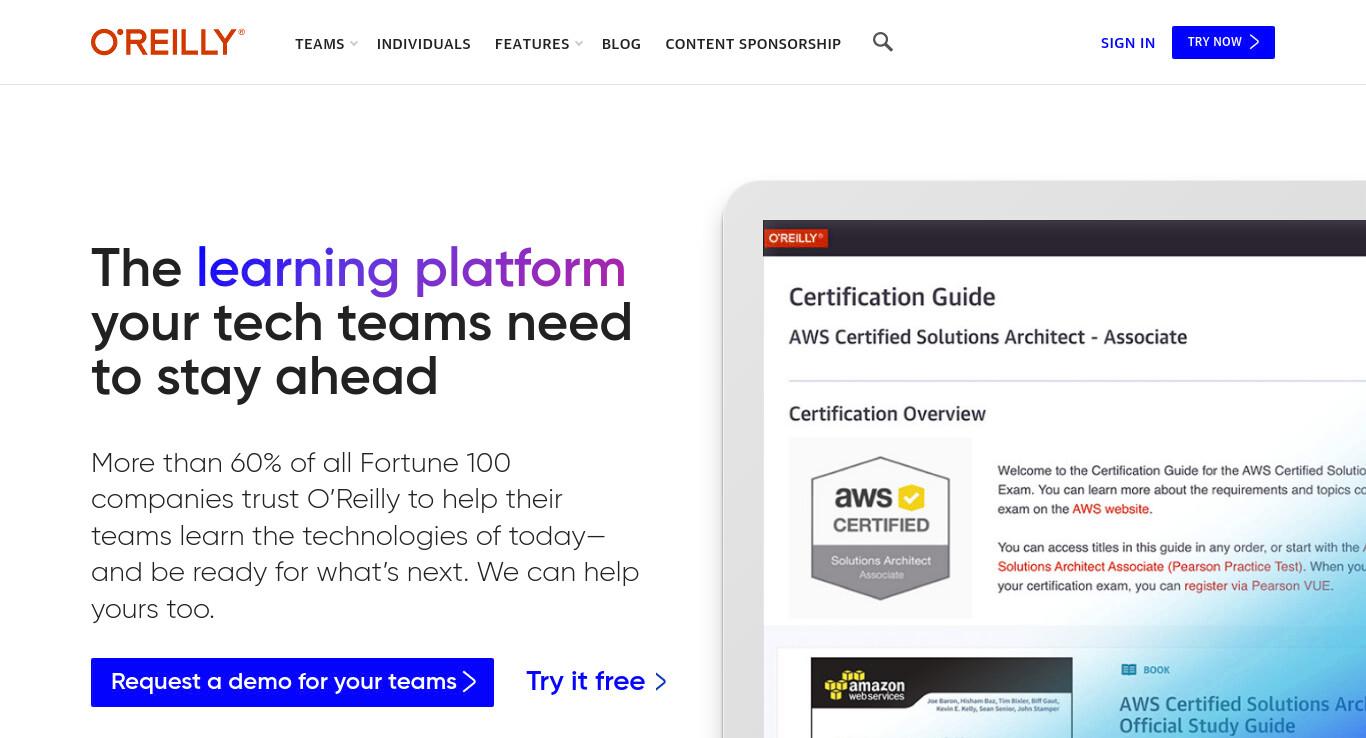Click the 'Certification Guide' heading
Screen dimensions: 1366x738
[892, 297]
